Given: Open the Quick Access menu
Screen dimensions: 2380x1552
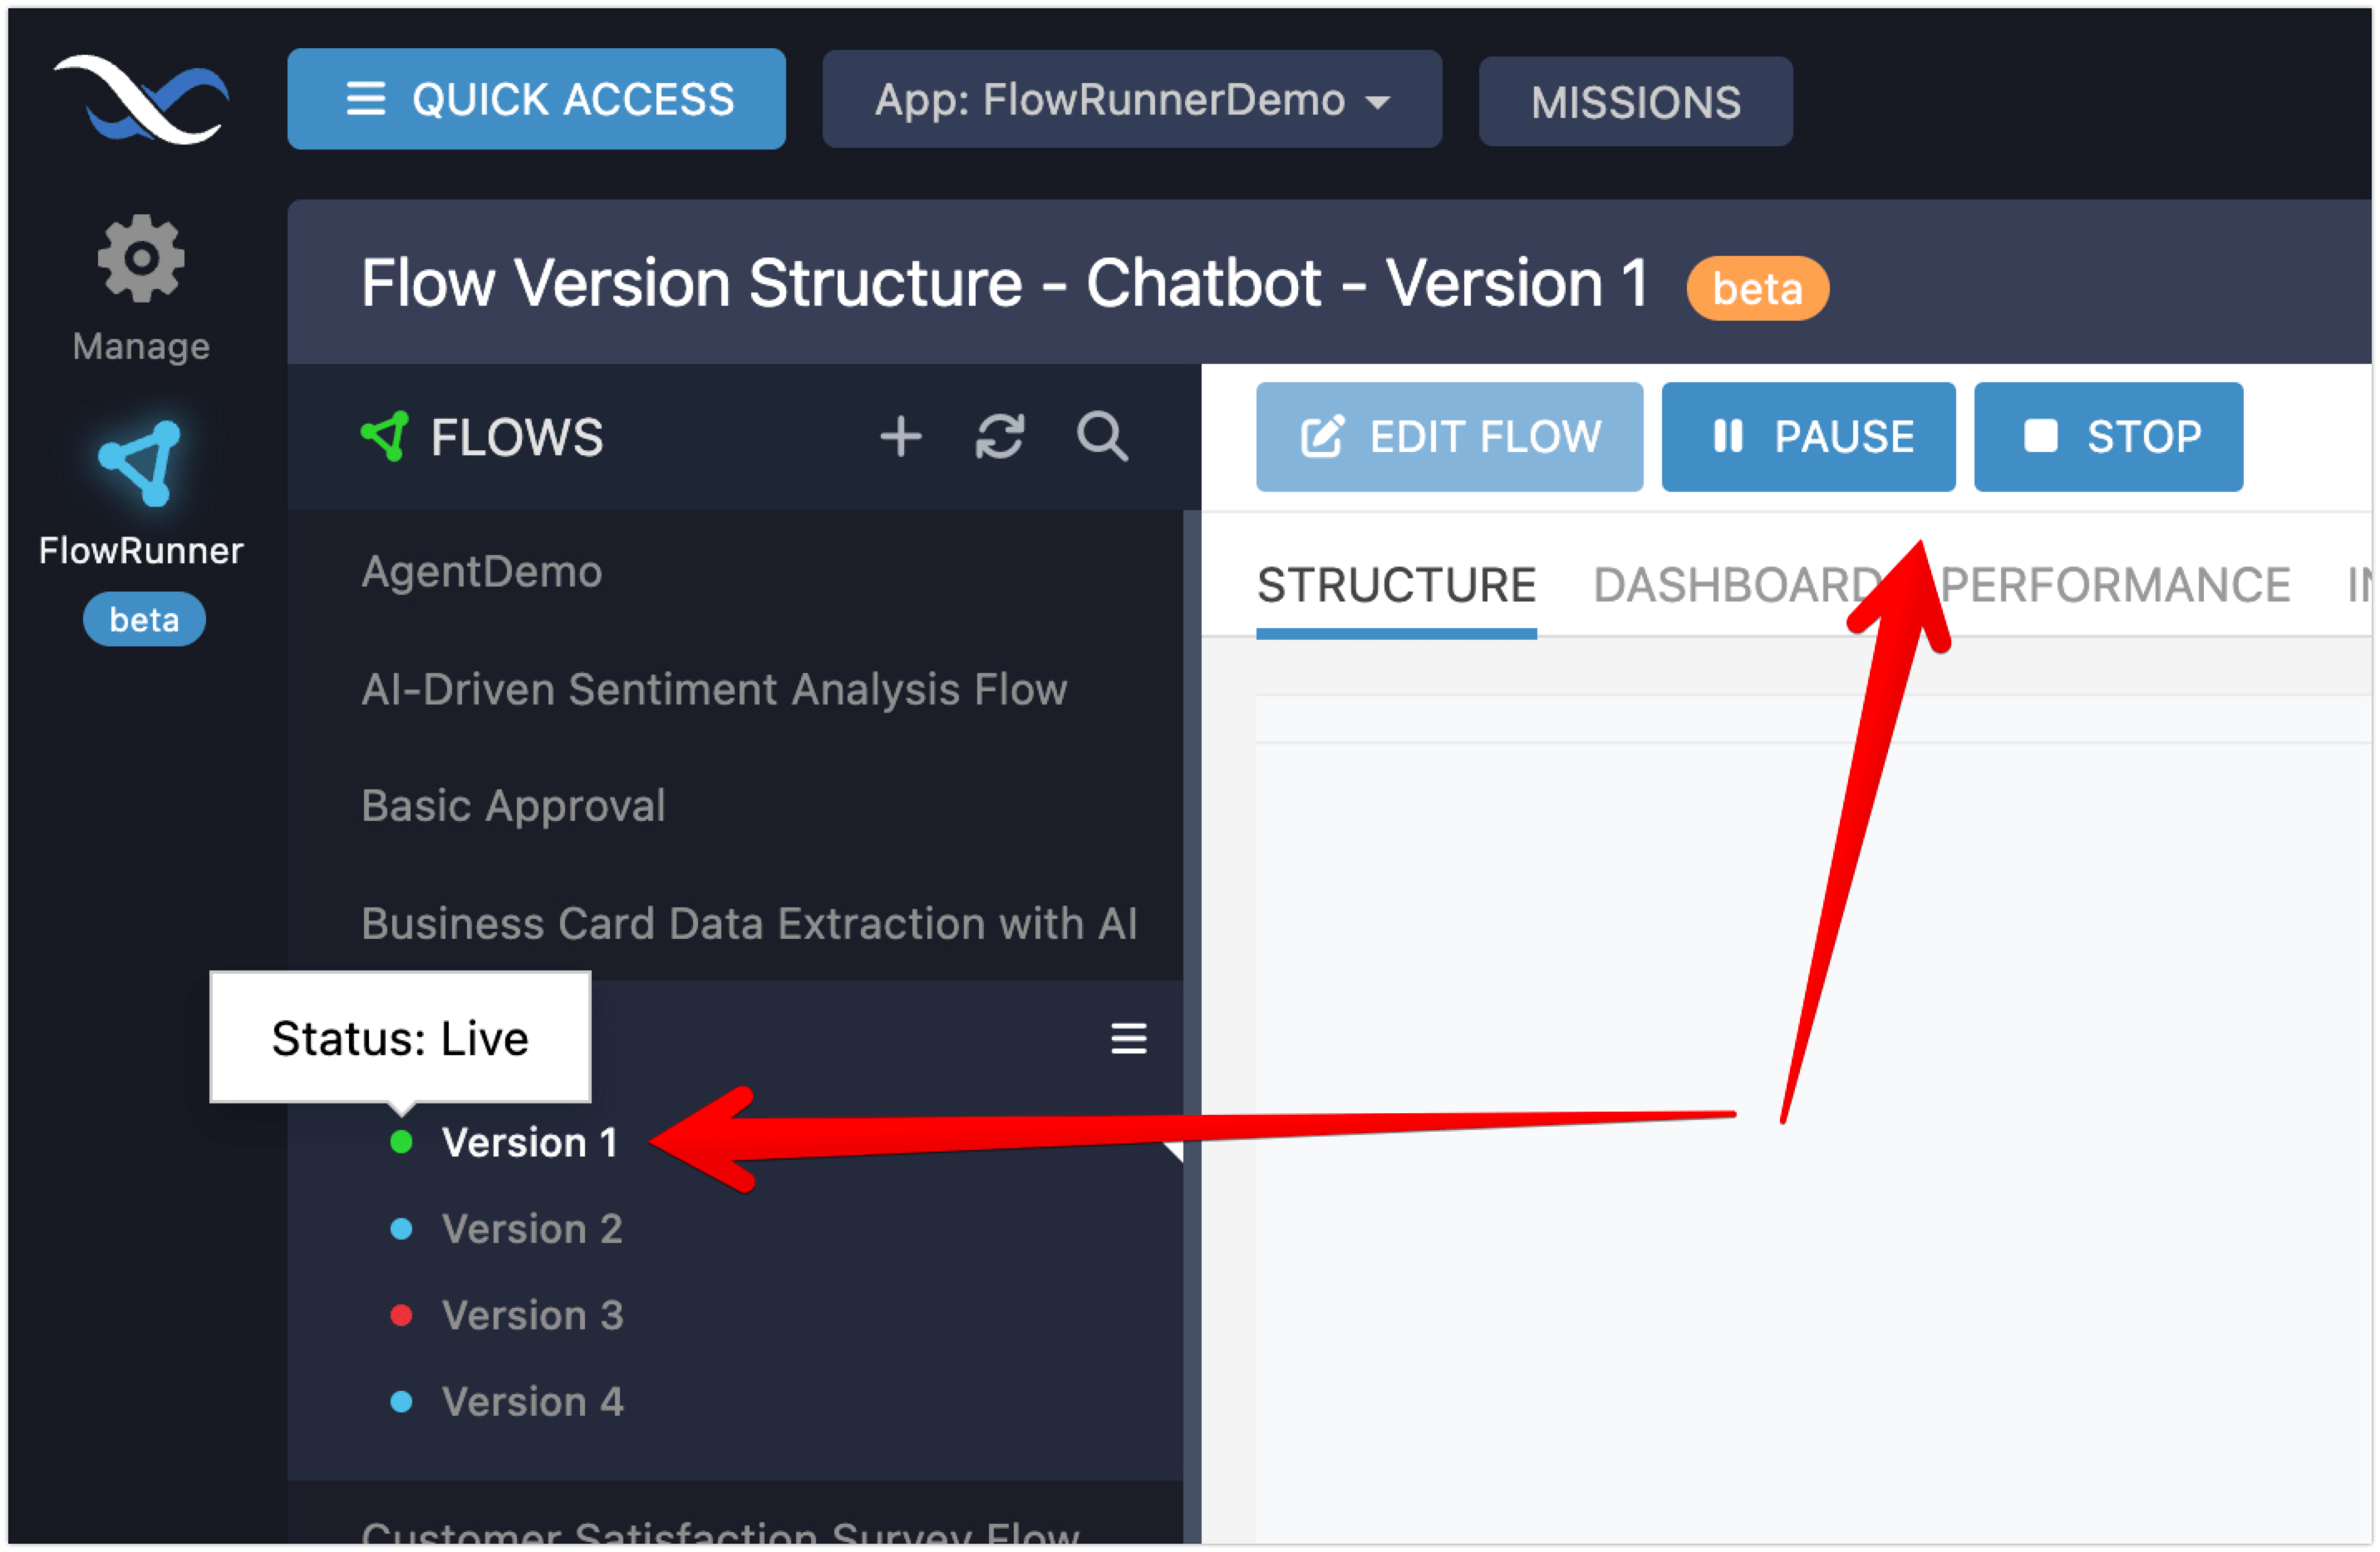Looking at the screenshot, I should [536, 100].
